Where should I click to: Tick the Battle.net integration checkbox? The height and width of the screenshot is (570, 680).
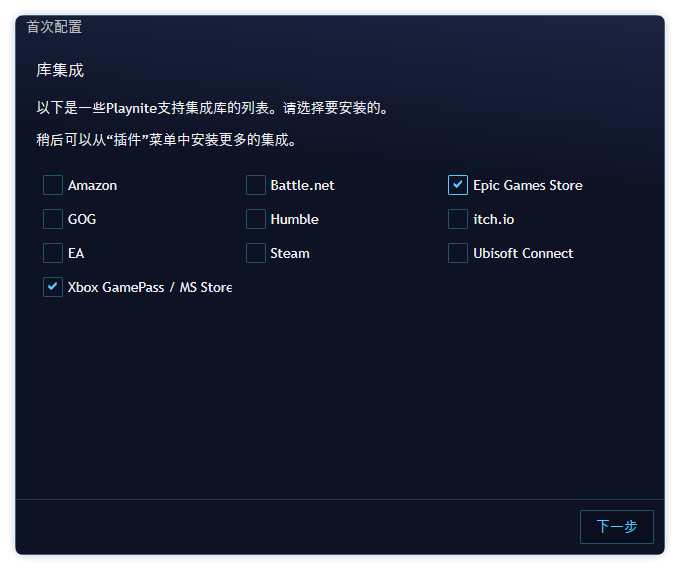coord(255,185)
